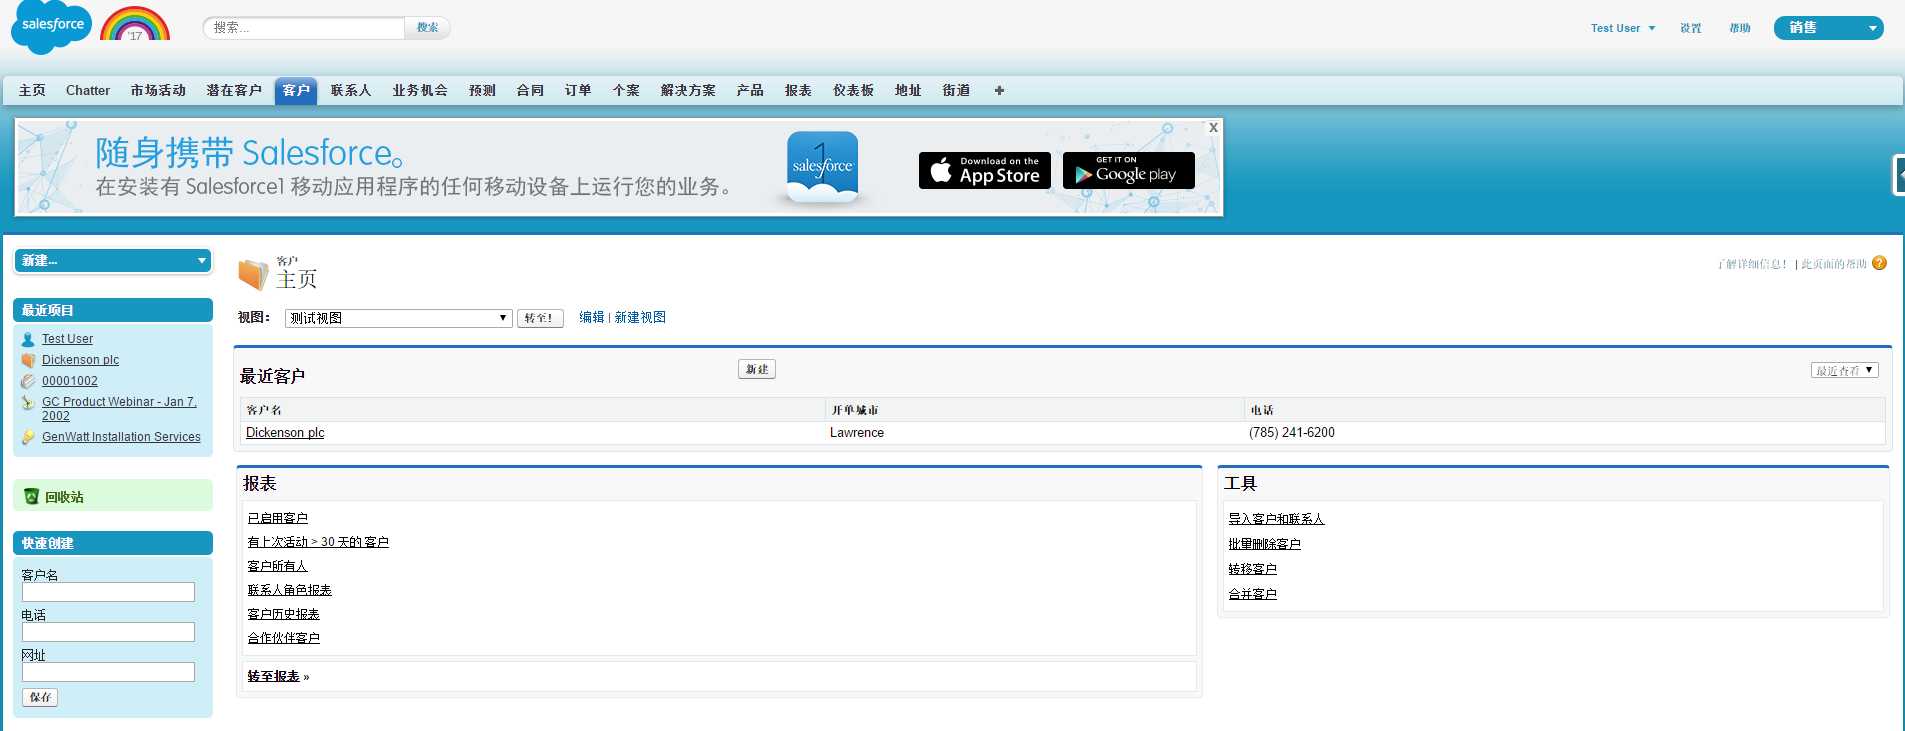Open the 个案 tab
1905x731 pixels.
pyautogui.click(x=626, y=90)
